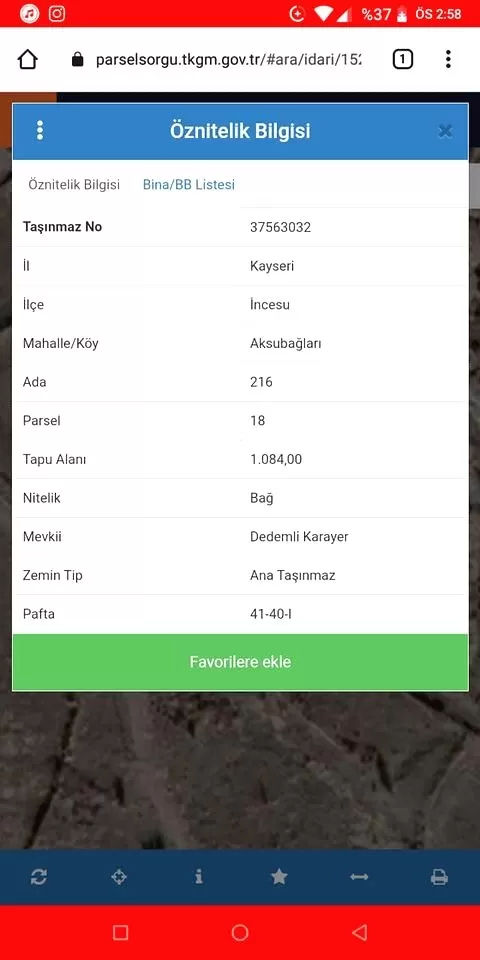Open the three-dot menu in Öznitelik Bilgisi header
Image resolution: width=480 pixels, height=960 pixels.
[40, 130]
